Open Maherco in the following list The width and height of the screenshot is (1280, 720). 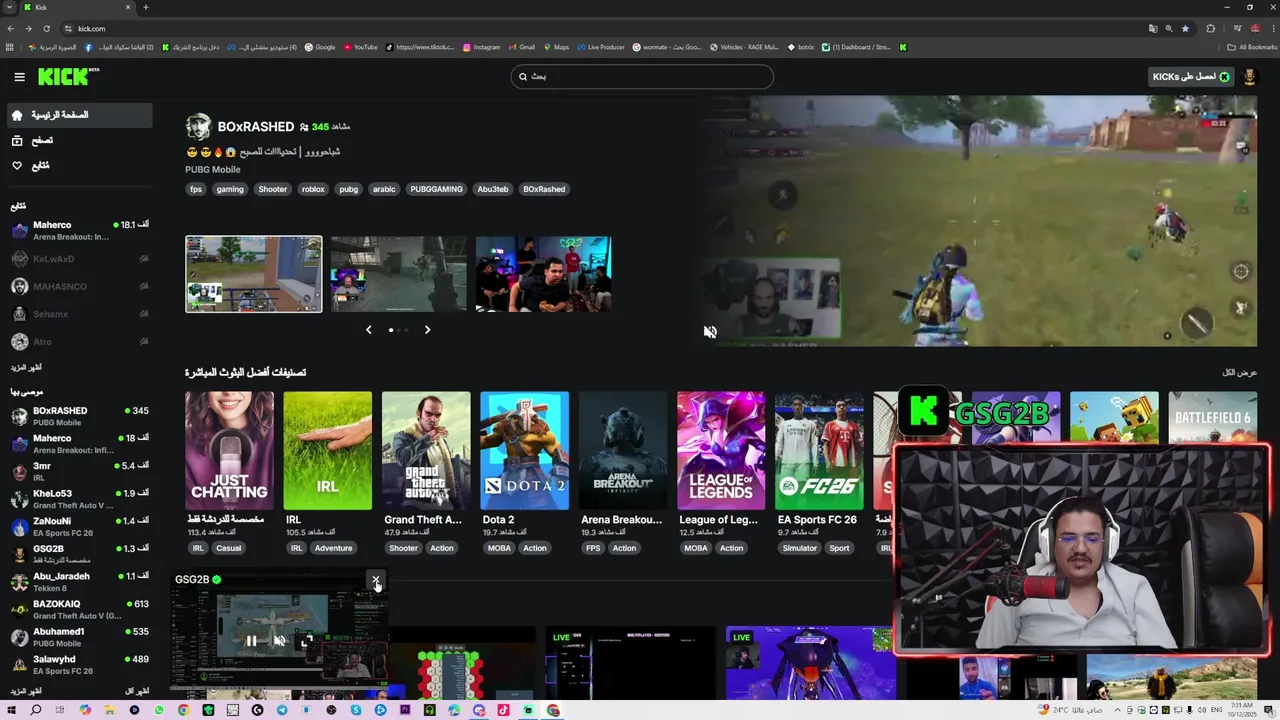coord(79,231)
